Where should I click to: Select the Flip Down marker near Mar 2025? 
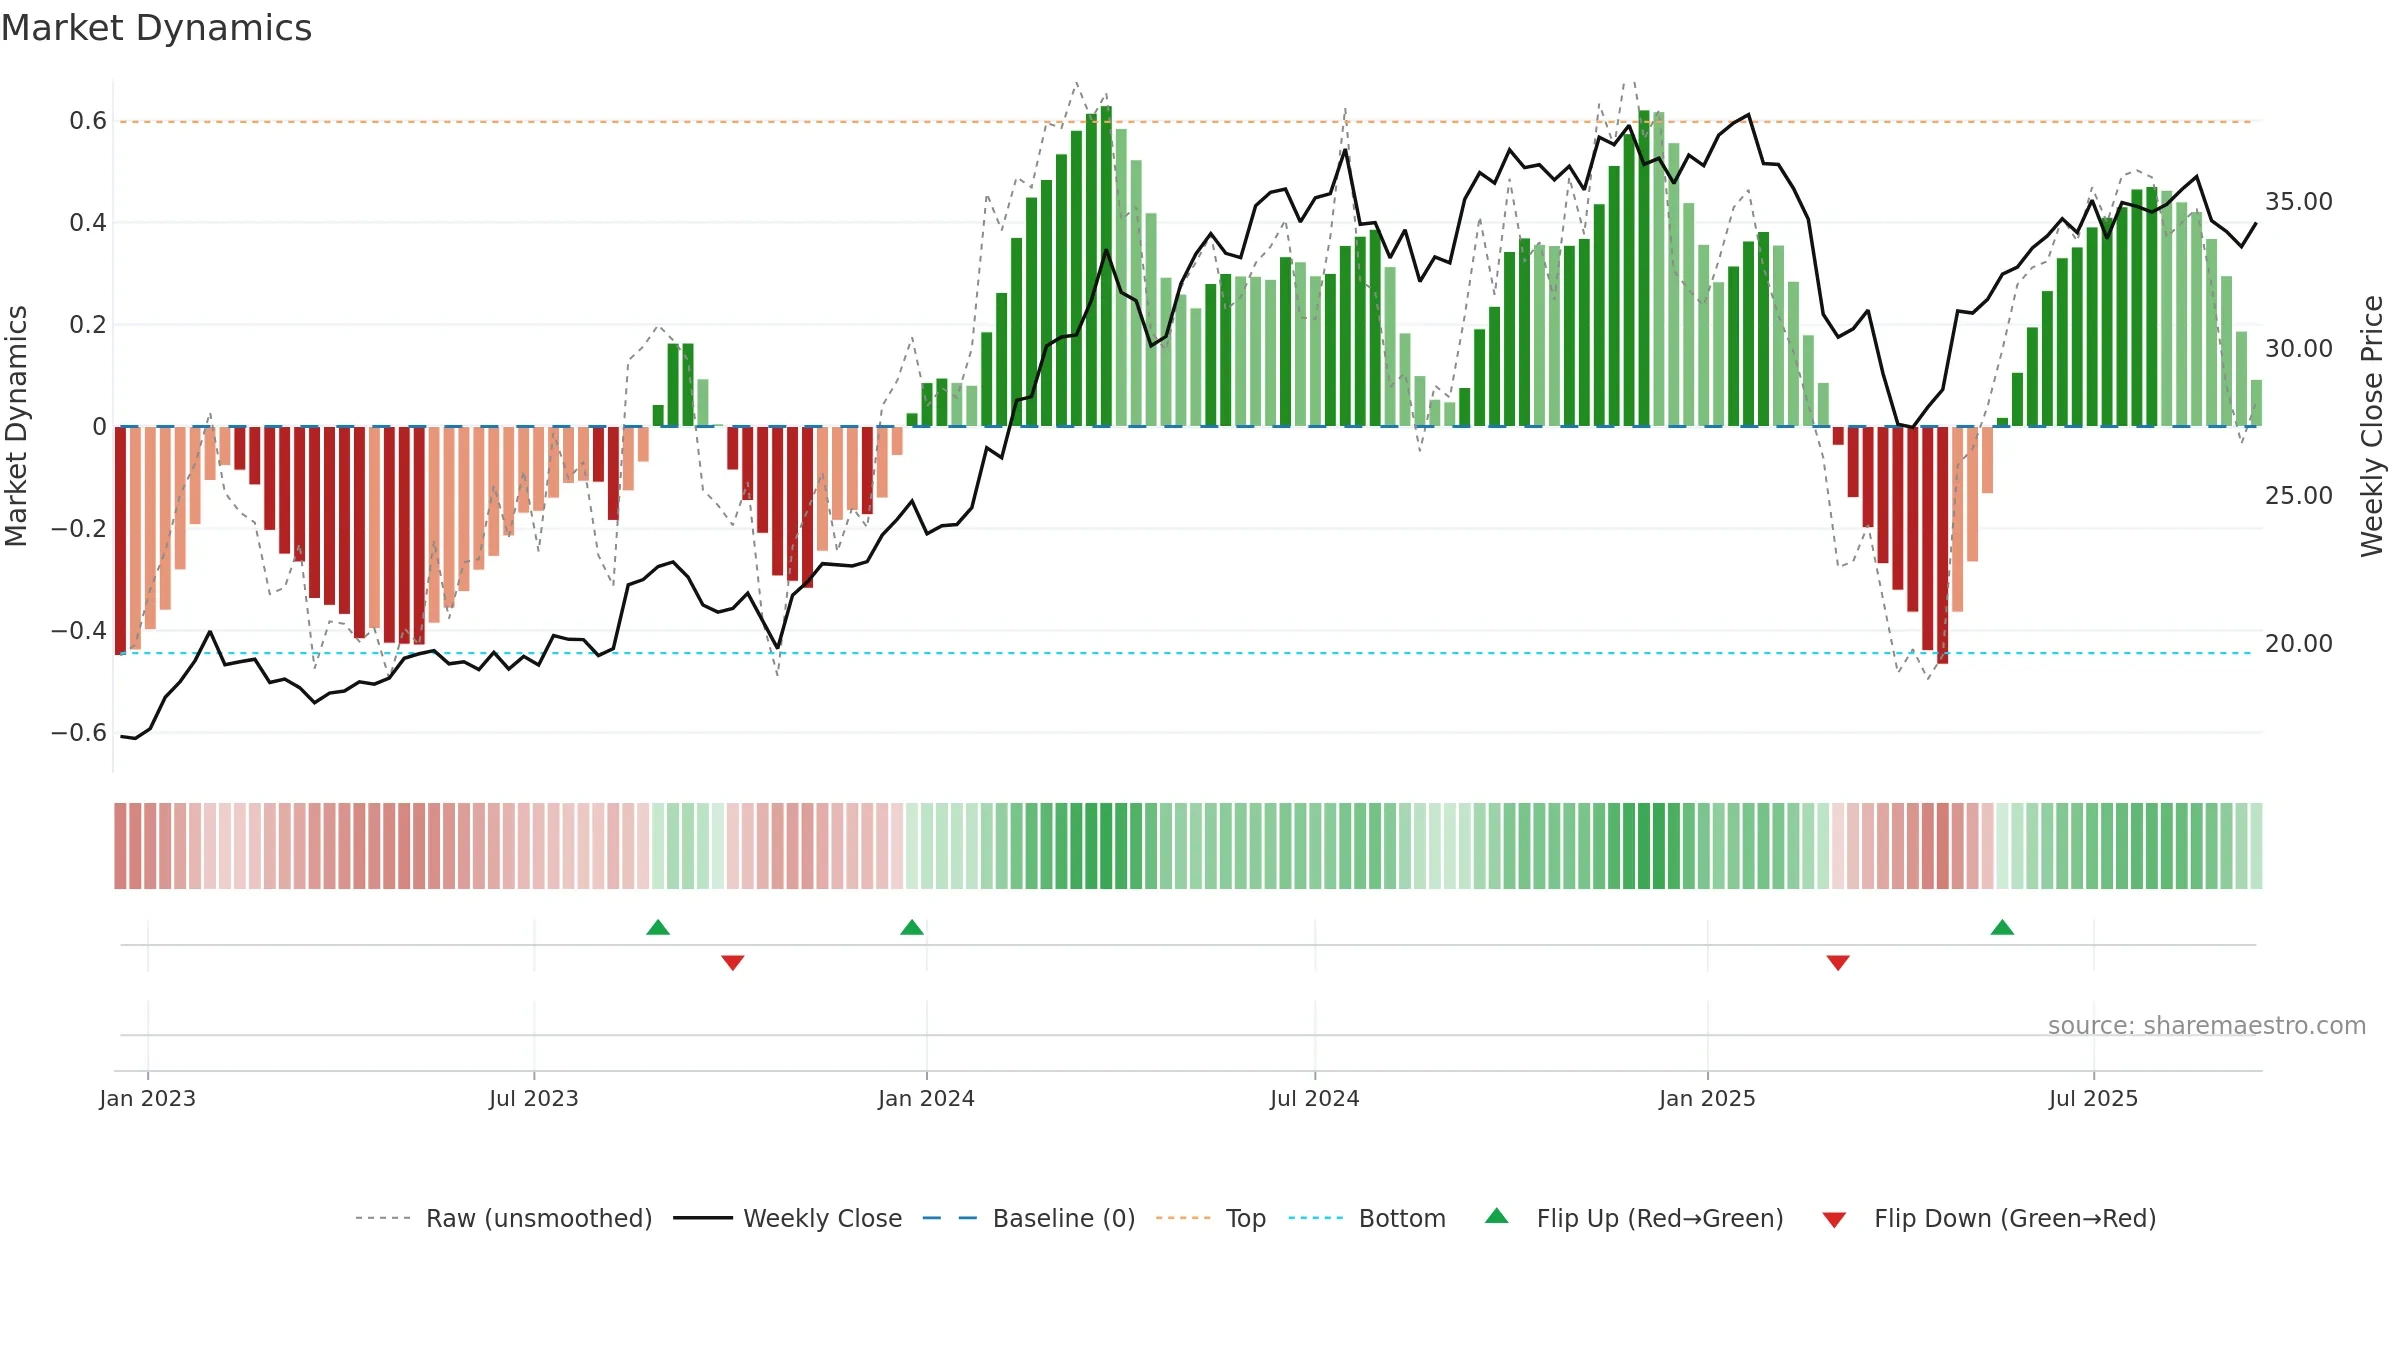click(1838, 962)
